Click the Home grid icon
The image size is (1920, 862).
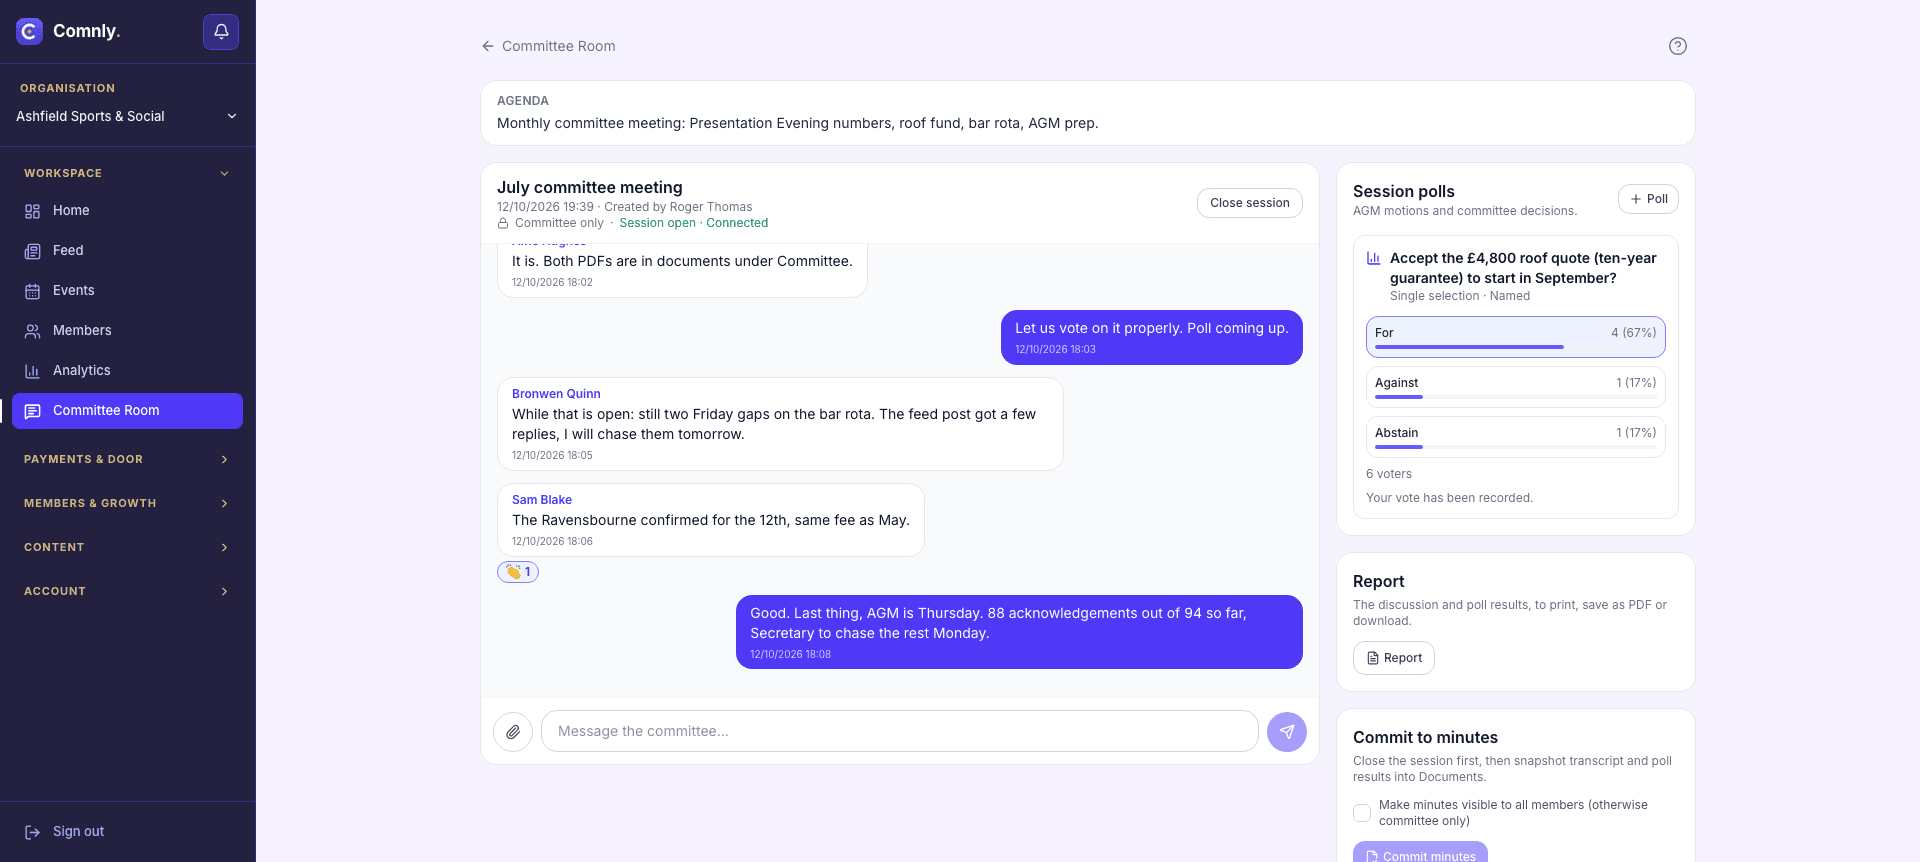[x=33, y=211]
